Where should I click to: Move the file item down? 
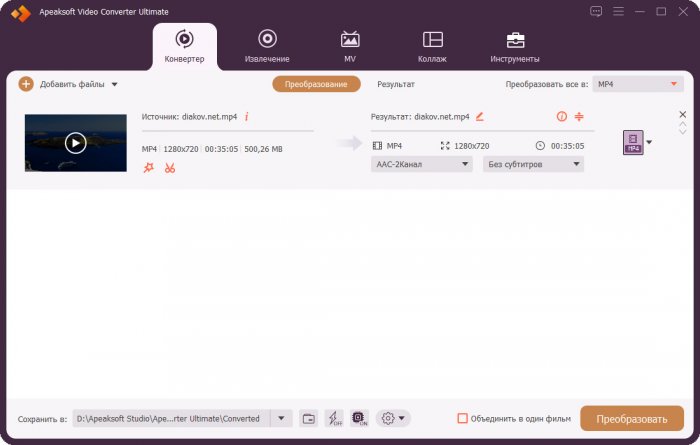(683, 132)
